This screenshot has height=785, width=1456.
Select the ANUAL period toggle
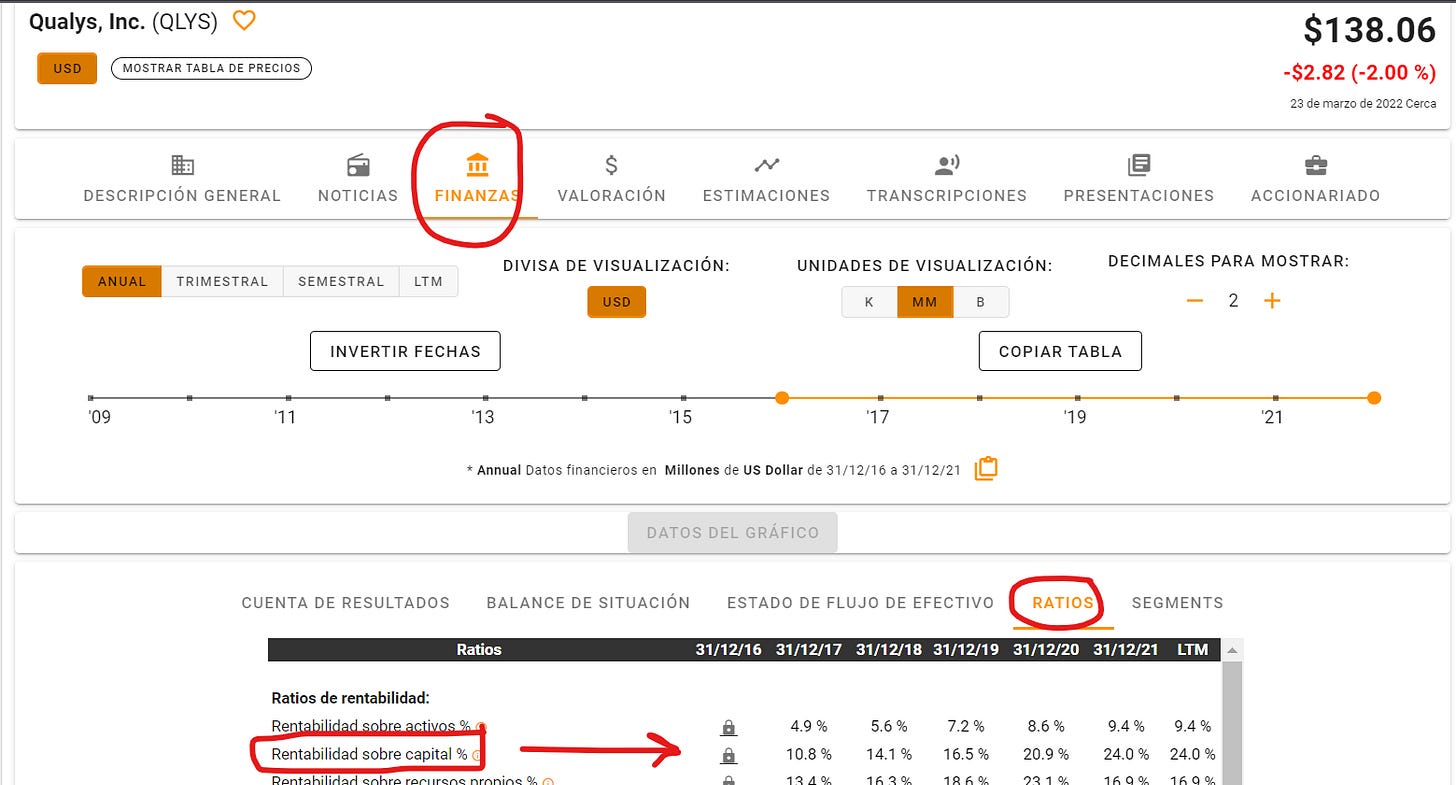pyautogui.click(x=122, y=281)
